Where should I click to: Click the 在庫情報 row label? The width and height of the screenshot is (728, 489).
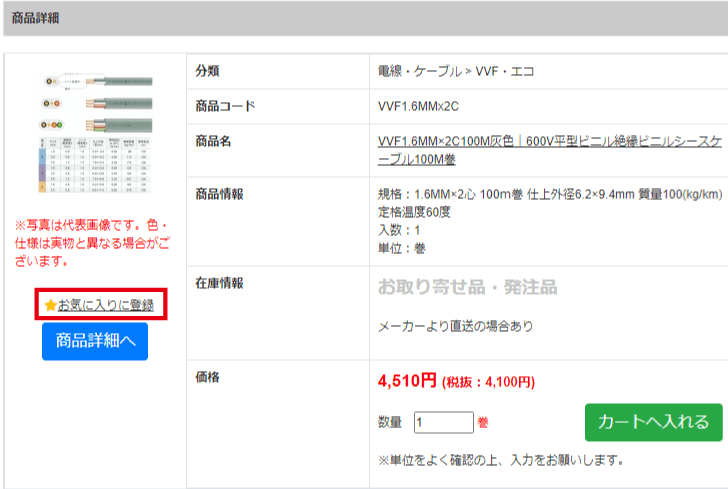(x=223, y=283)
